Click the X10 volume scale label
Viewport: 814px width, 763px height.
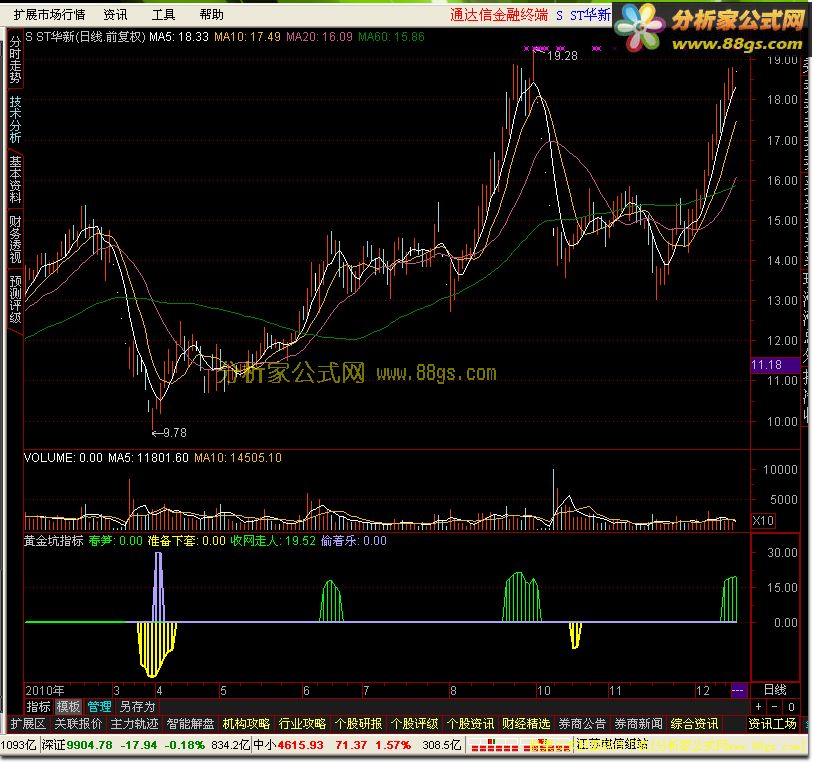click(764, 521)
